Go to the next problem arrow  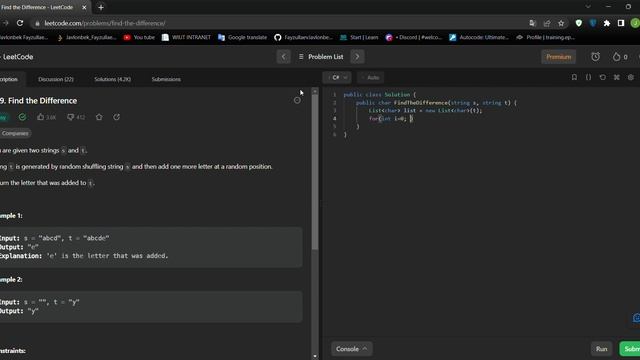(357, 57)
